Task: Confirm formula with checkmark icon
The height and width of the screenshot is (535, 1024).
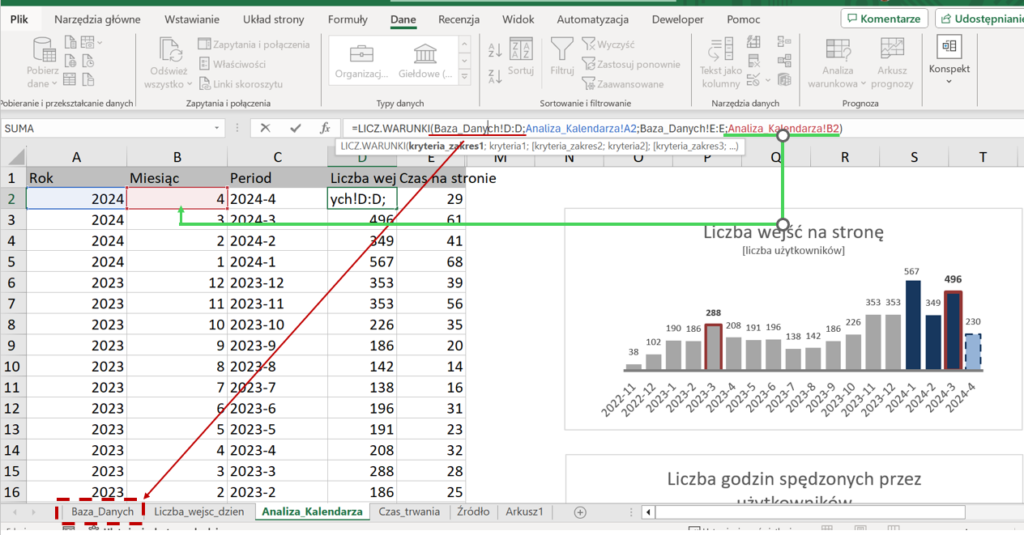Action: tap(295, 128)
